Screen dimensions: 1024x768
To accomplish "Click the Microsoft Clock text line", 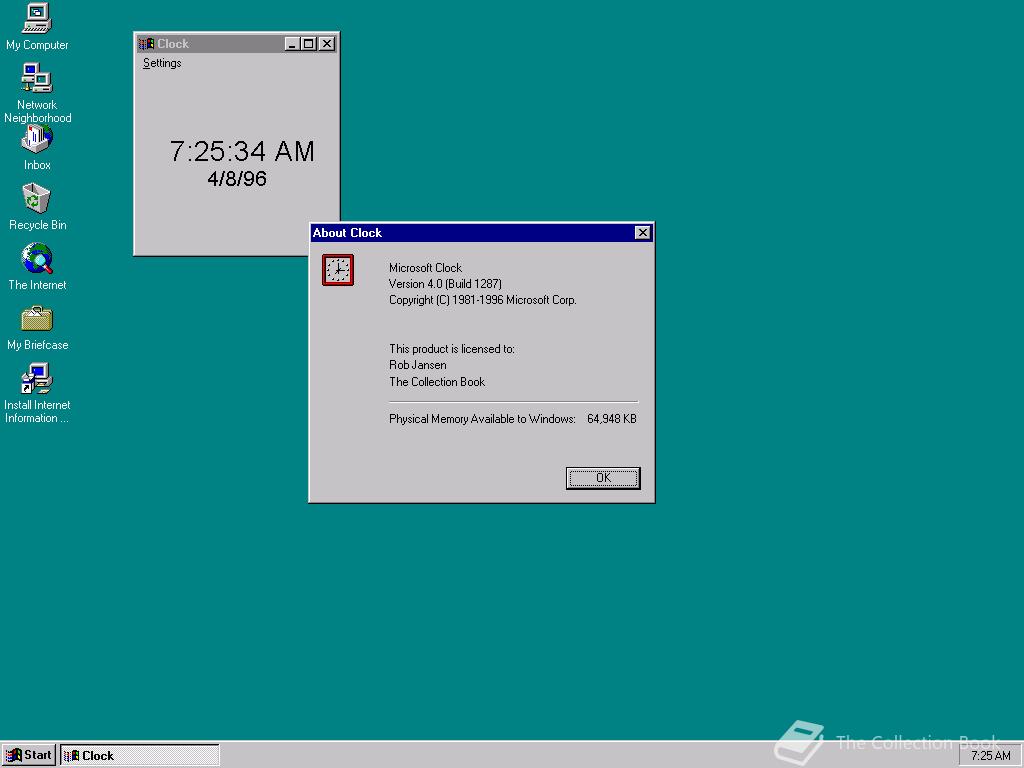I will [x=425, y=268].
